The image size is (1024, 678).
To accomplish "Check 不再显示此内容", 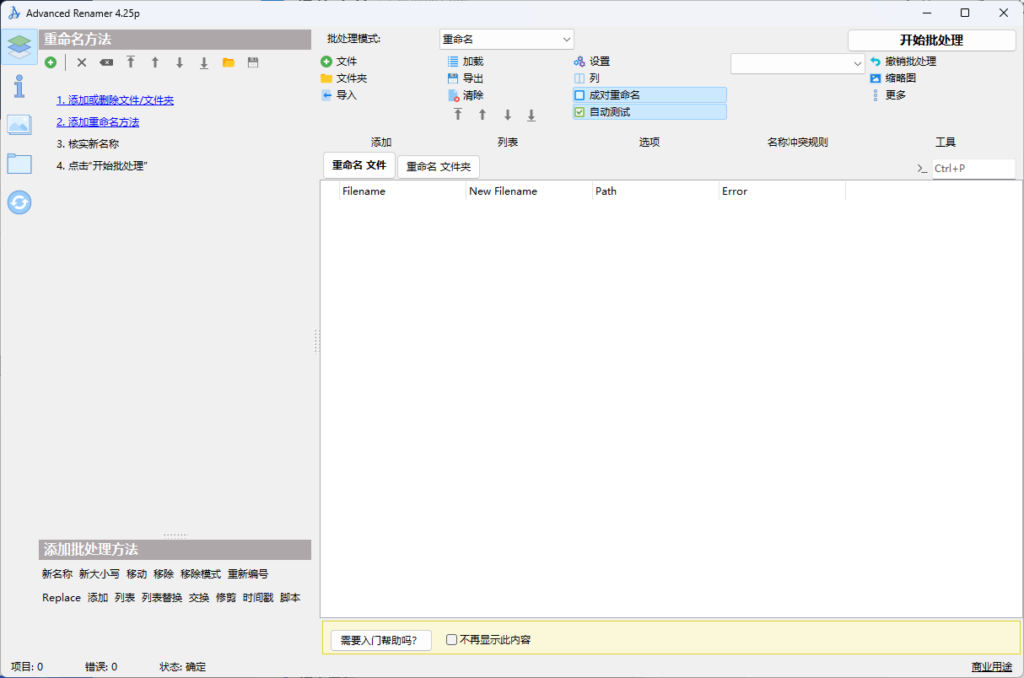I will [488, 639].
